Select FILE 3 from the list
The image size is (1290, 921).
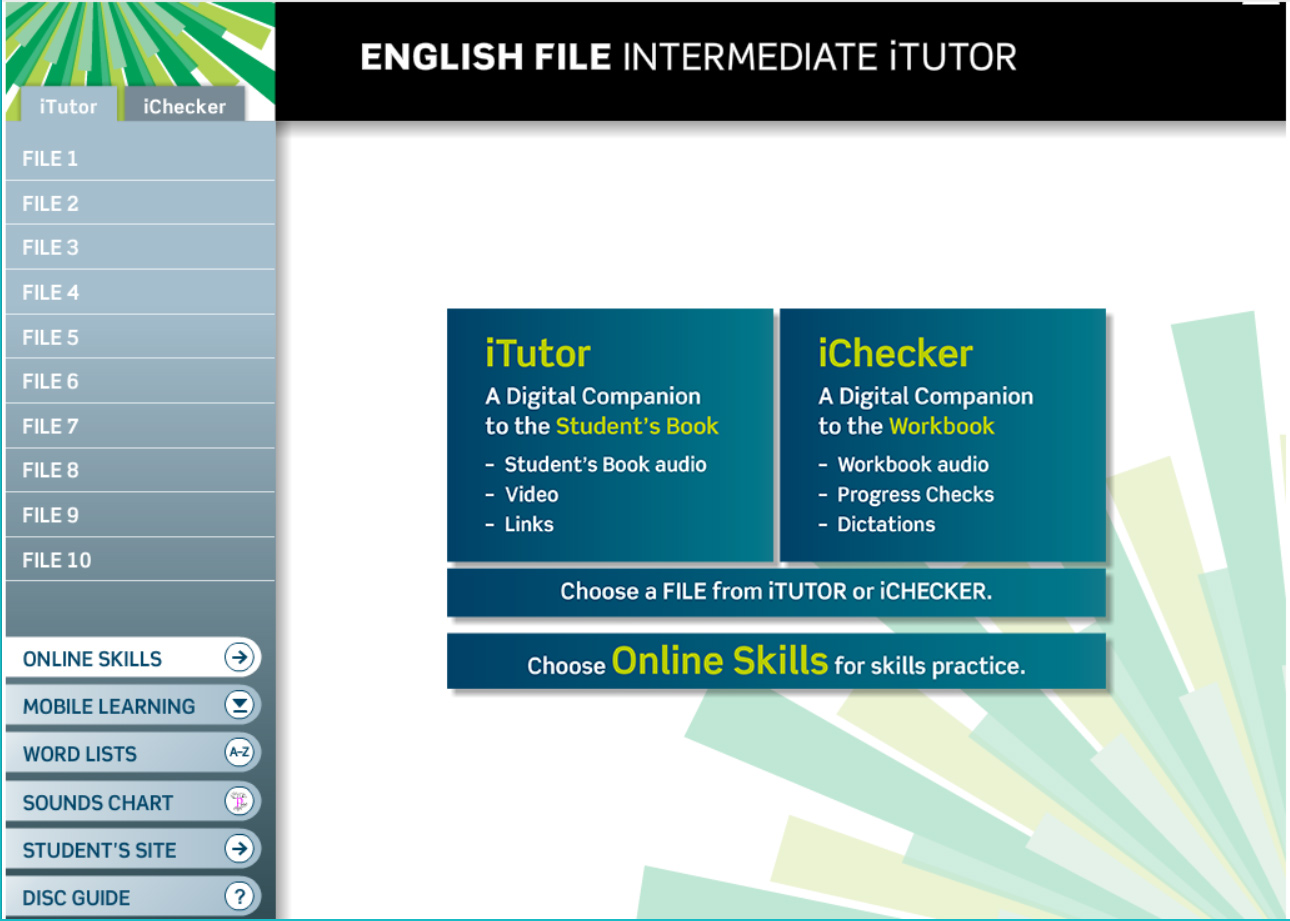click(140, 247)
